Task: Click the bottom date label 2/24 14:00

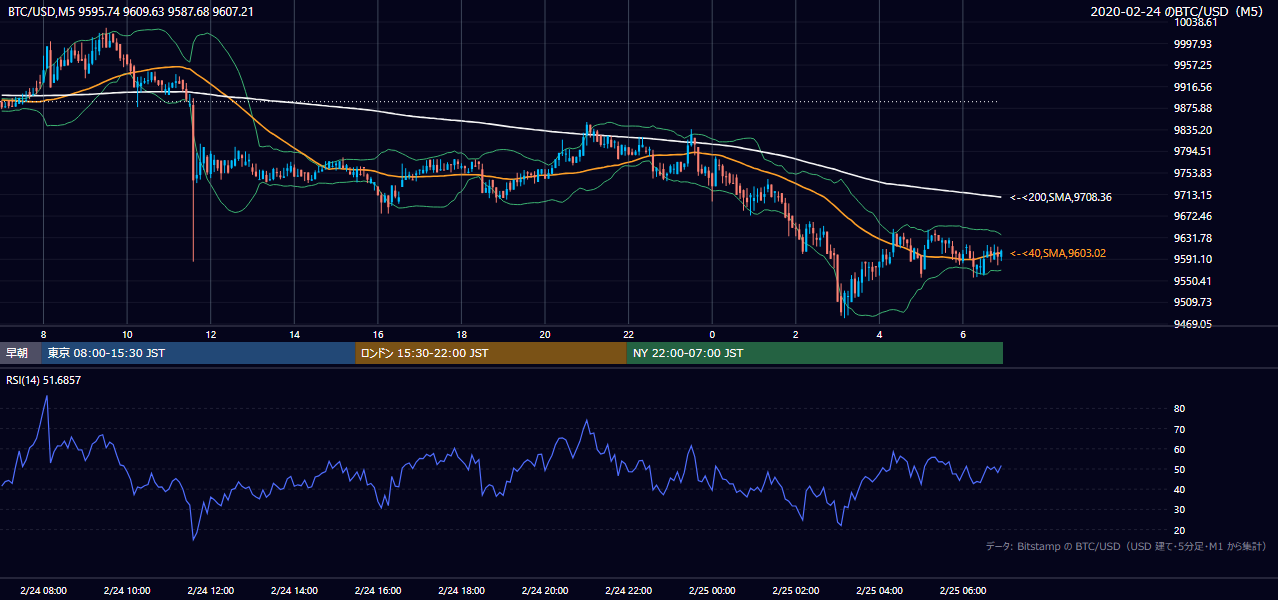Action: pyautogui.click(x=294, y=591)
